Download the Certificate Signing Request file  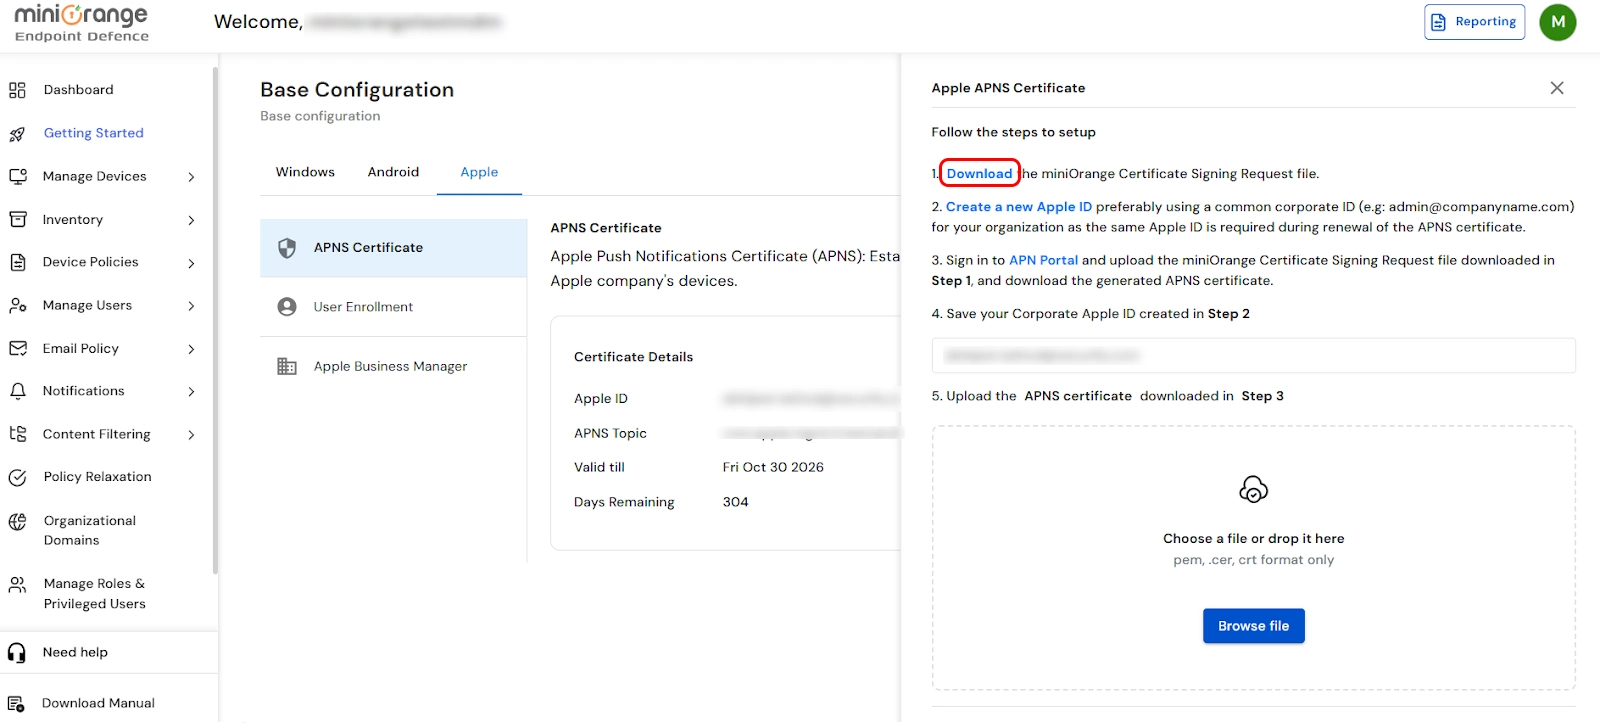979,173
